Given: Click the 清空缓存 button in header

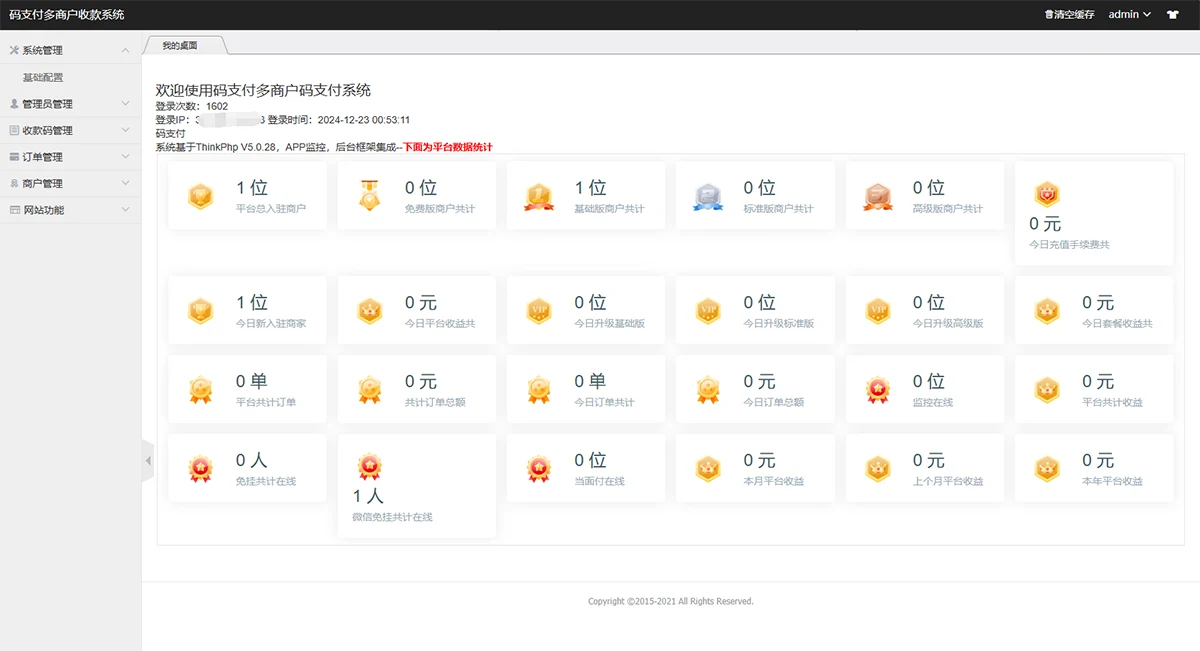Looking at the screenshot, I should pyautogui.click(x=1069, y=15).
